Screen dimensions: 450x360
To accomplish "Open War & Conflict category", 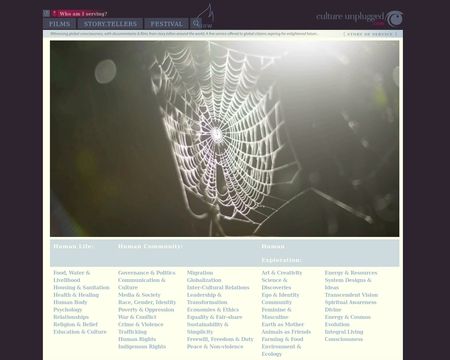I will (x=137, y=317).
